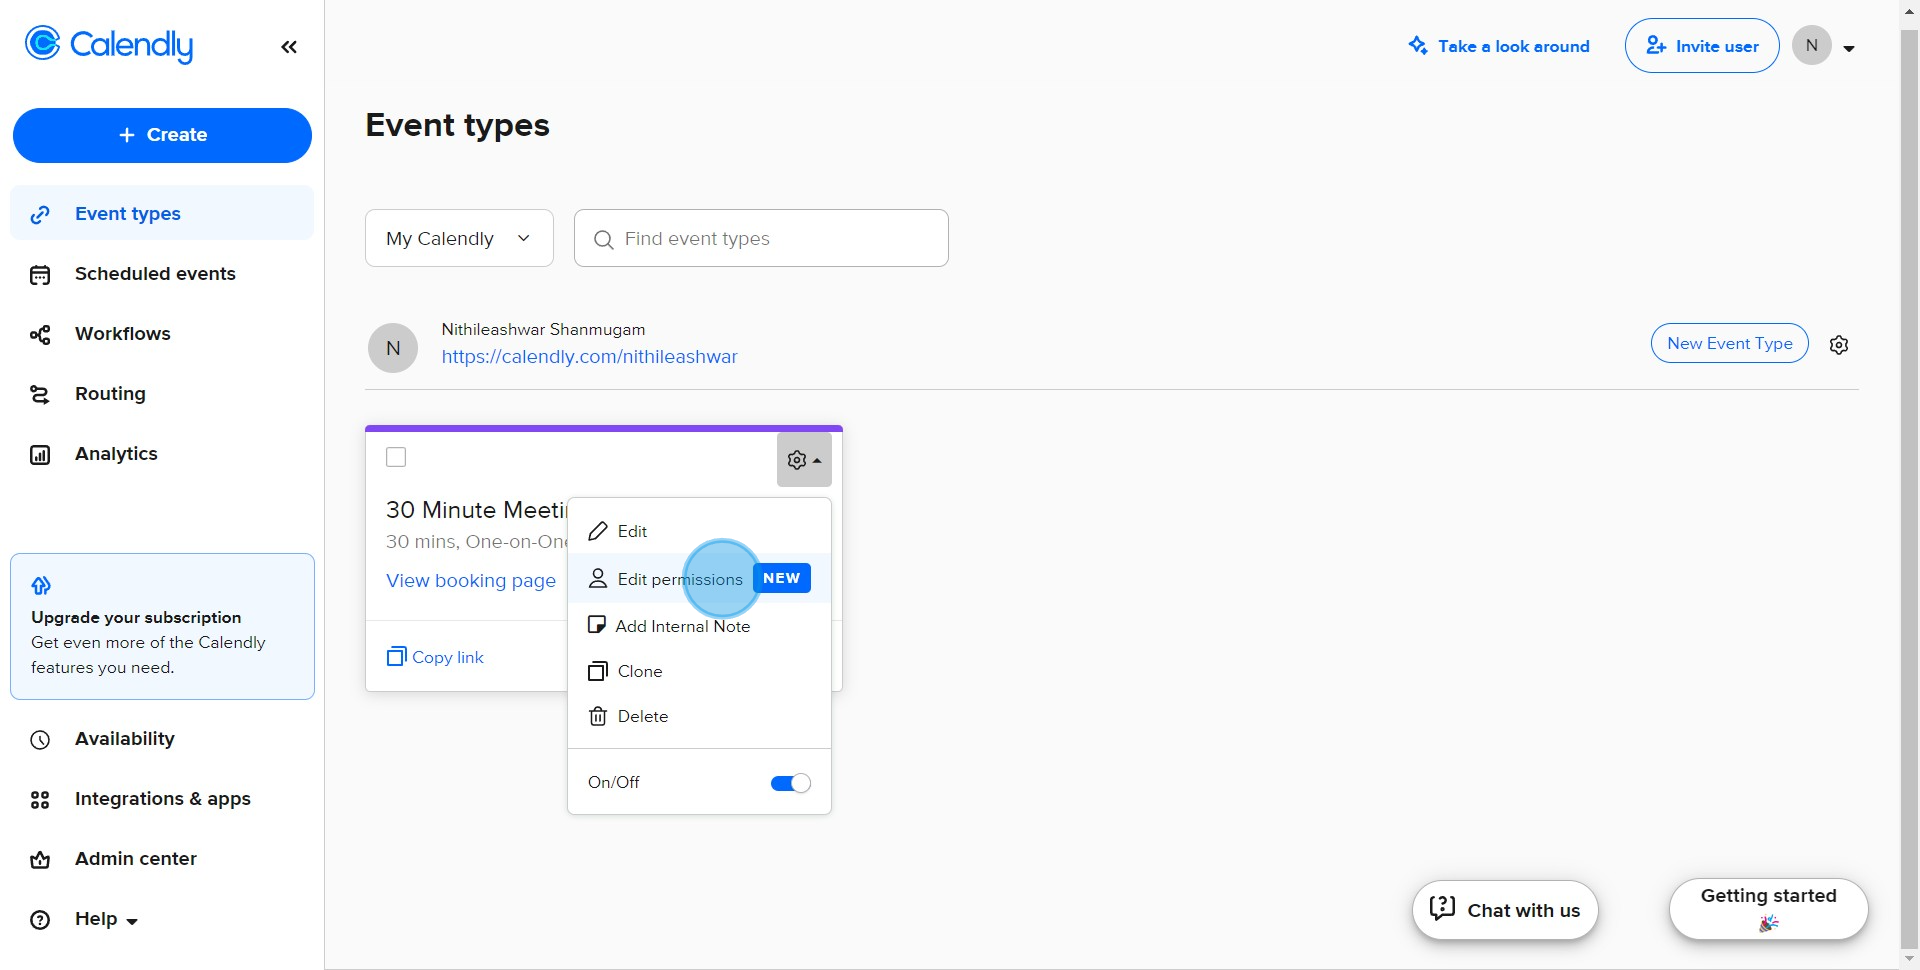Viewport: 1920px width, 970px height.
Task: Click the upgrade arrows icon
Action: [41, 585]
